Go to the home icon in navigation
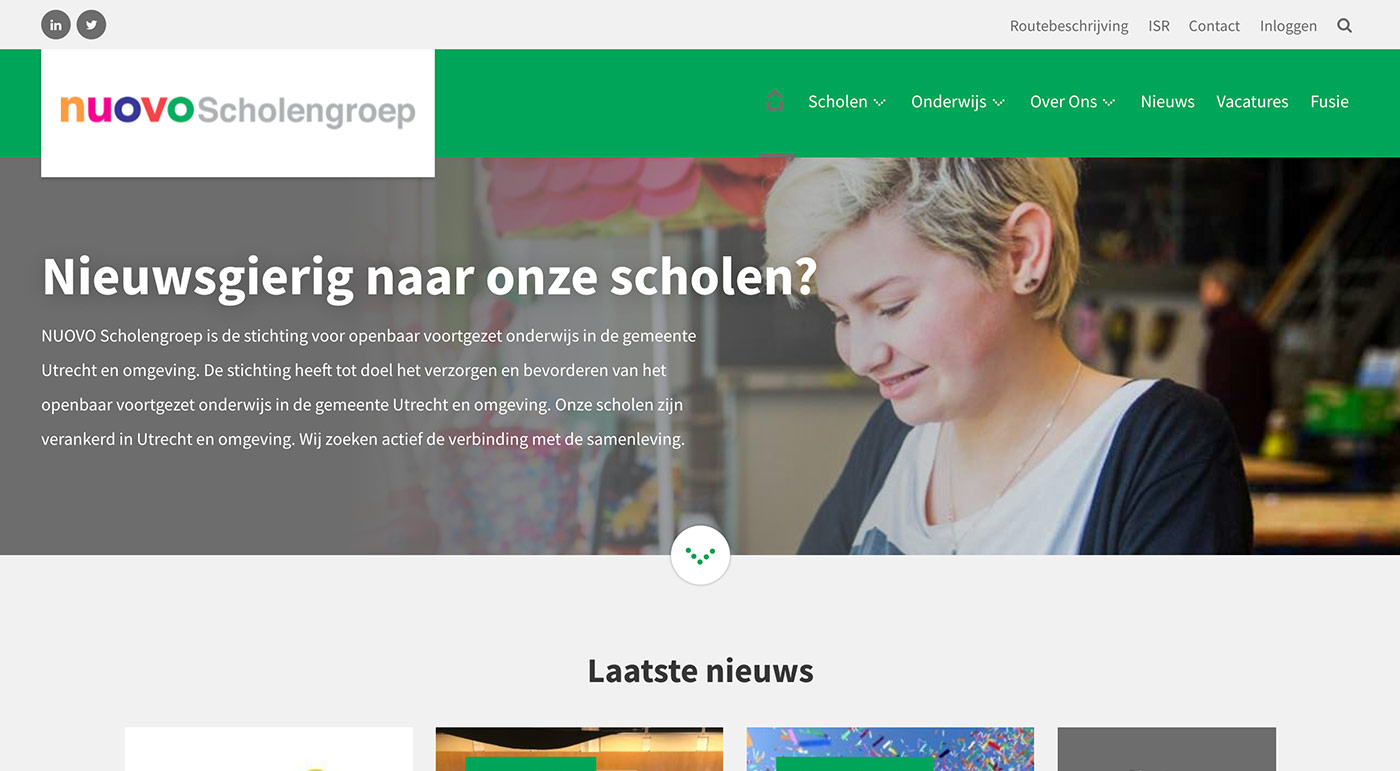Image resolution: width=1400 pixels, height=771 pixels. pos(775,101)
